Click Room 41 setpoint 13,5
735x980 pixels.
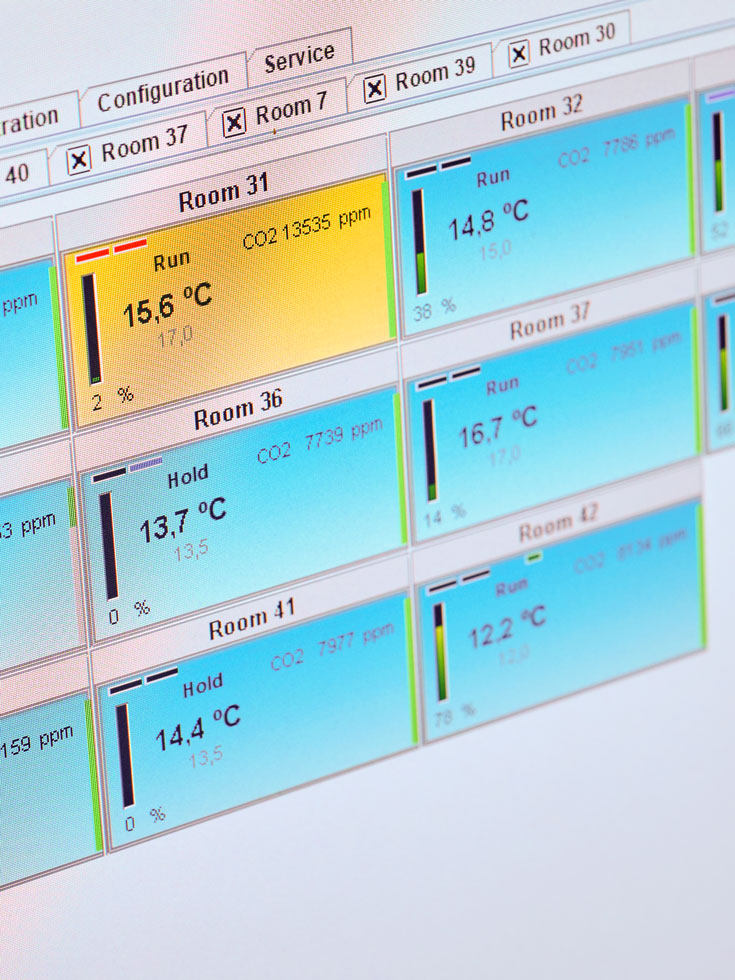[206, 758]
